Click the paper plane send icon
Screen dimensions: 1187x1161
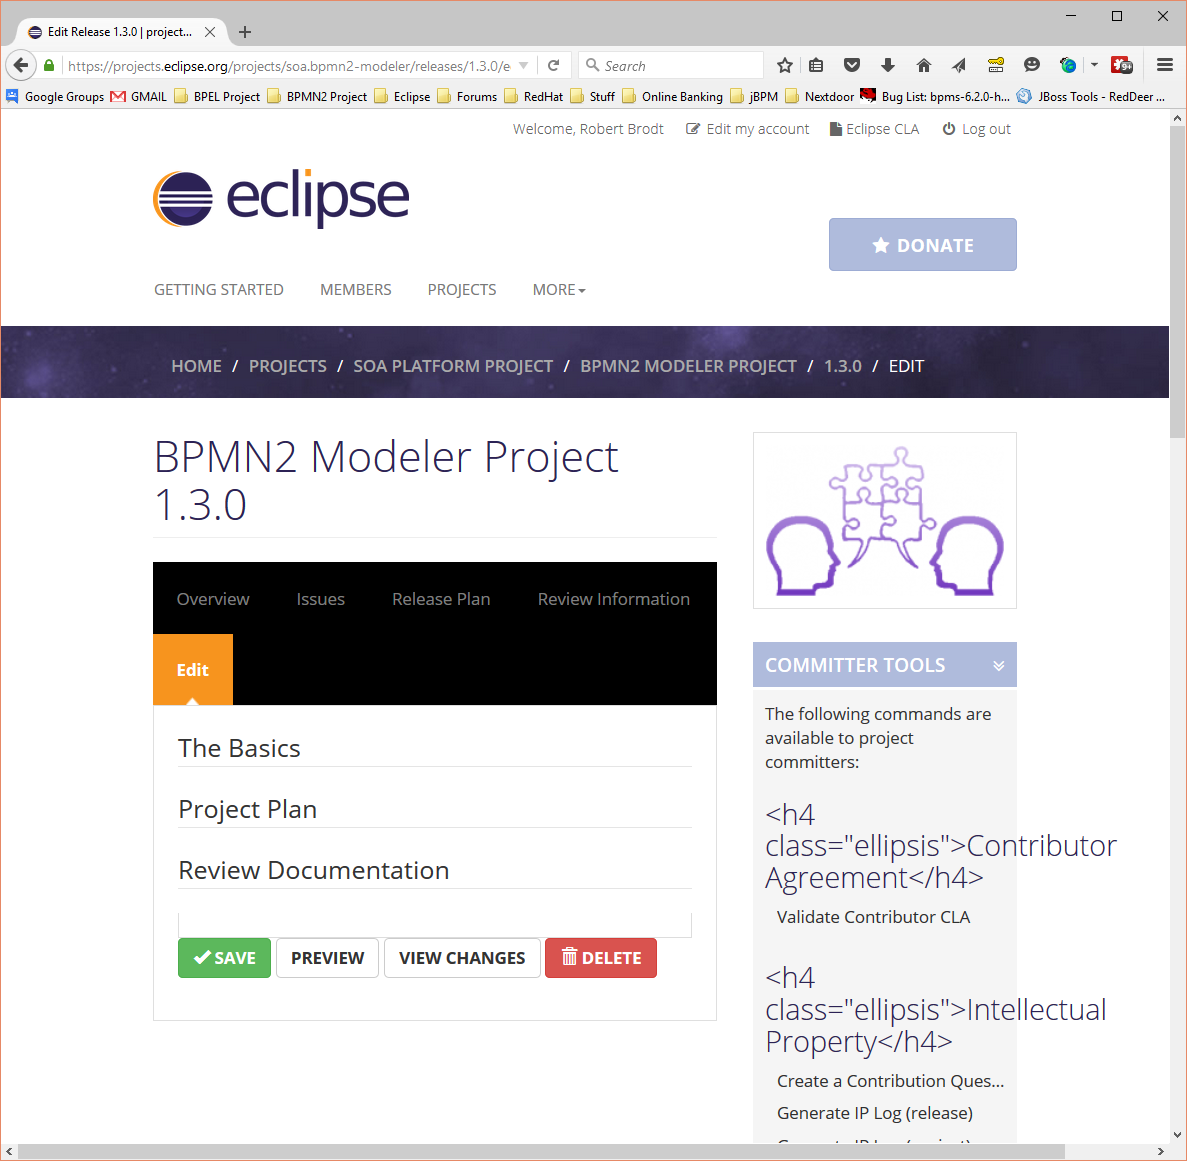pyautogui.click(x=959, y=66)
